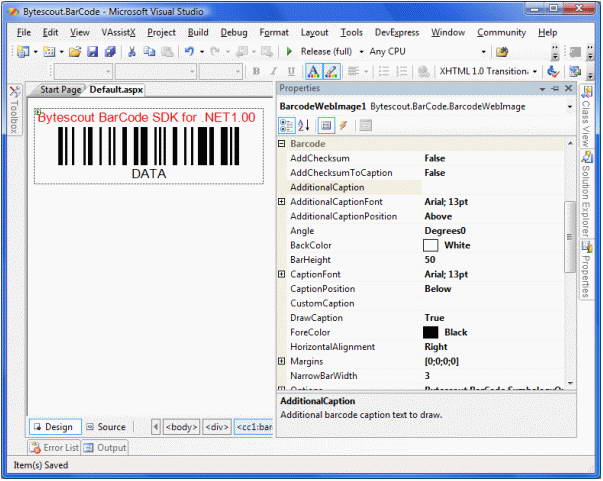Open the File menu
The height and width of the screenshot is (481, 603).
click(x=24, y=33)
